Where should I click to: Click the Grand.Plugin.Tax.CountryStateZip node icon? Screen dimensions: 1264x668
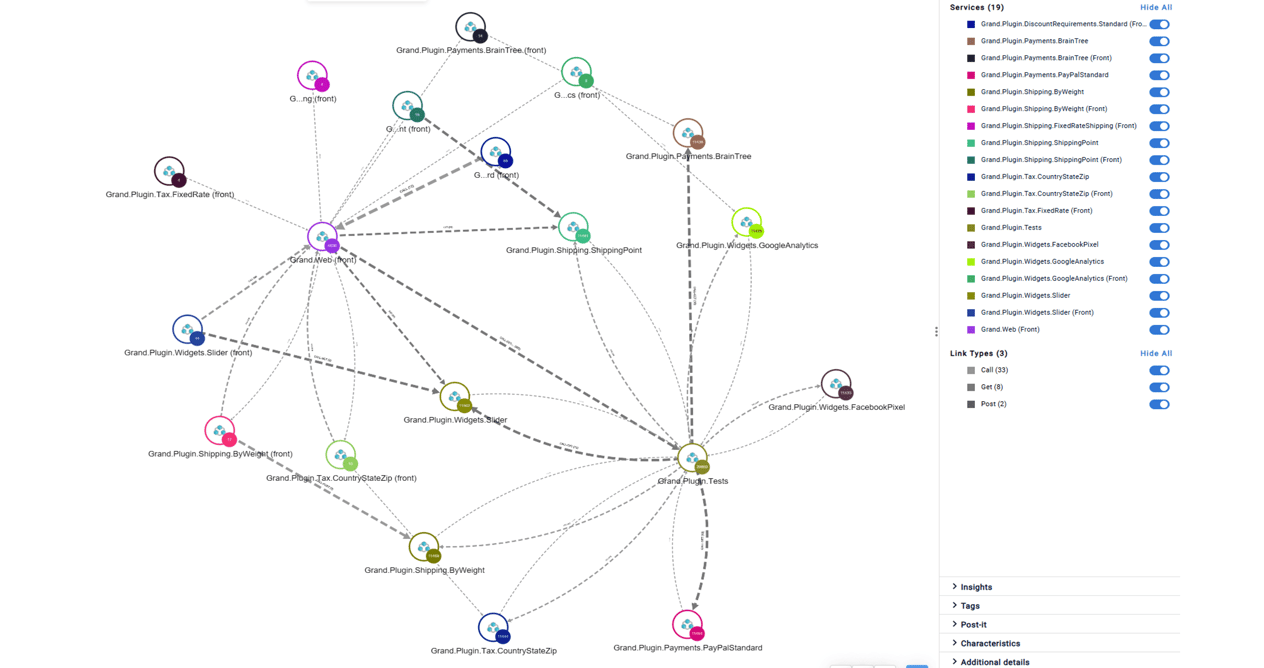coord(493,628)
